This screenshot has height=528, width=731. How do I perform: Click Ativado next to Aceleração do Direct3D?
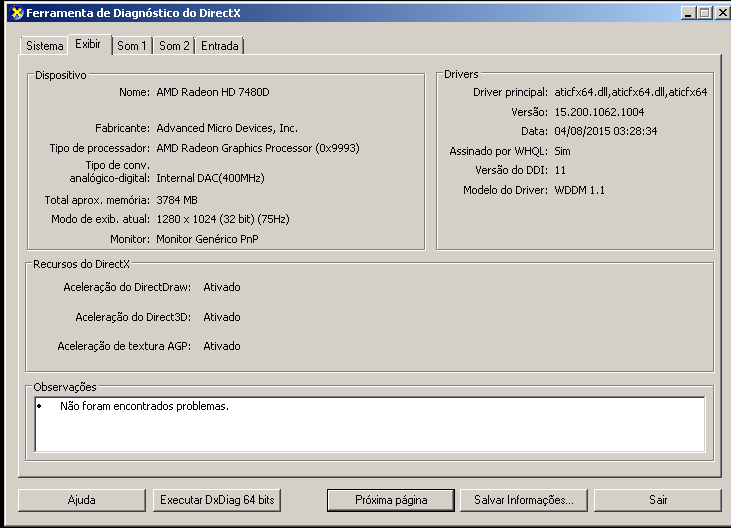[222, 317]
